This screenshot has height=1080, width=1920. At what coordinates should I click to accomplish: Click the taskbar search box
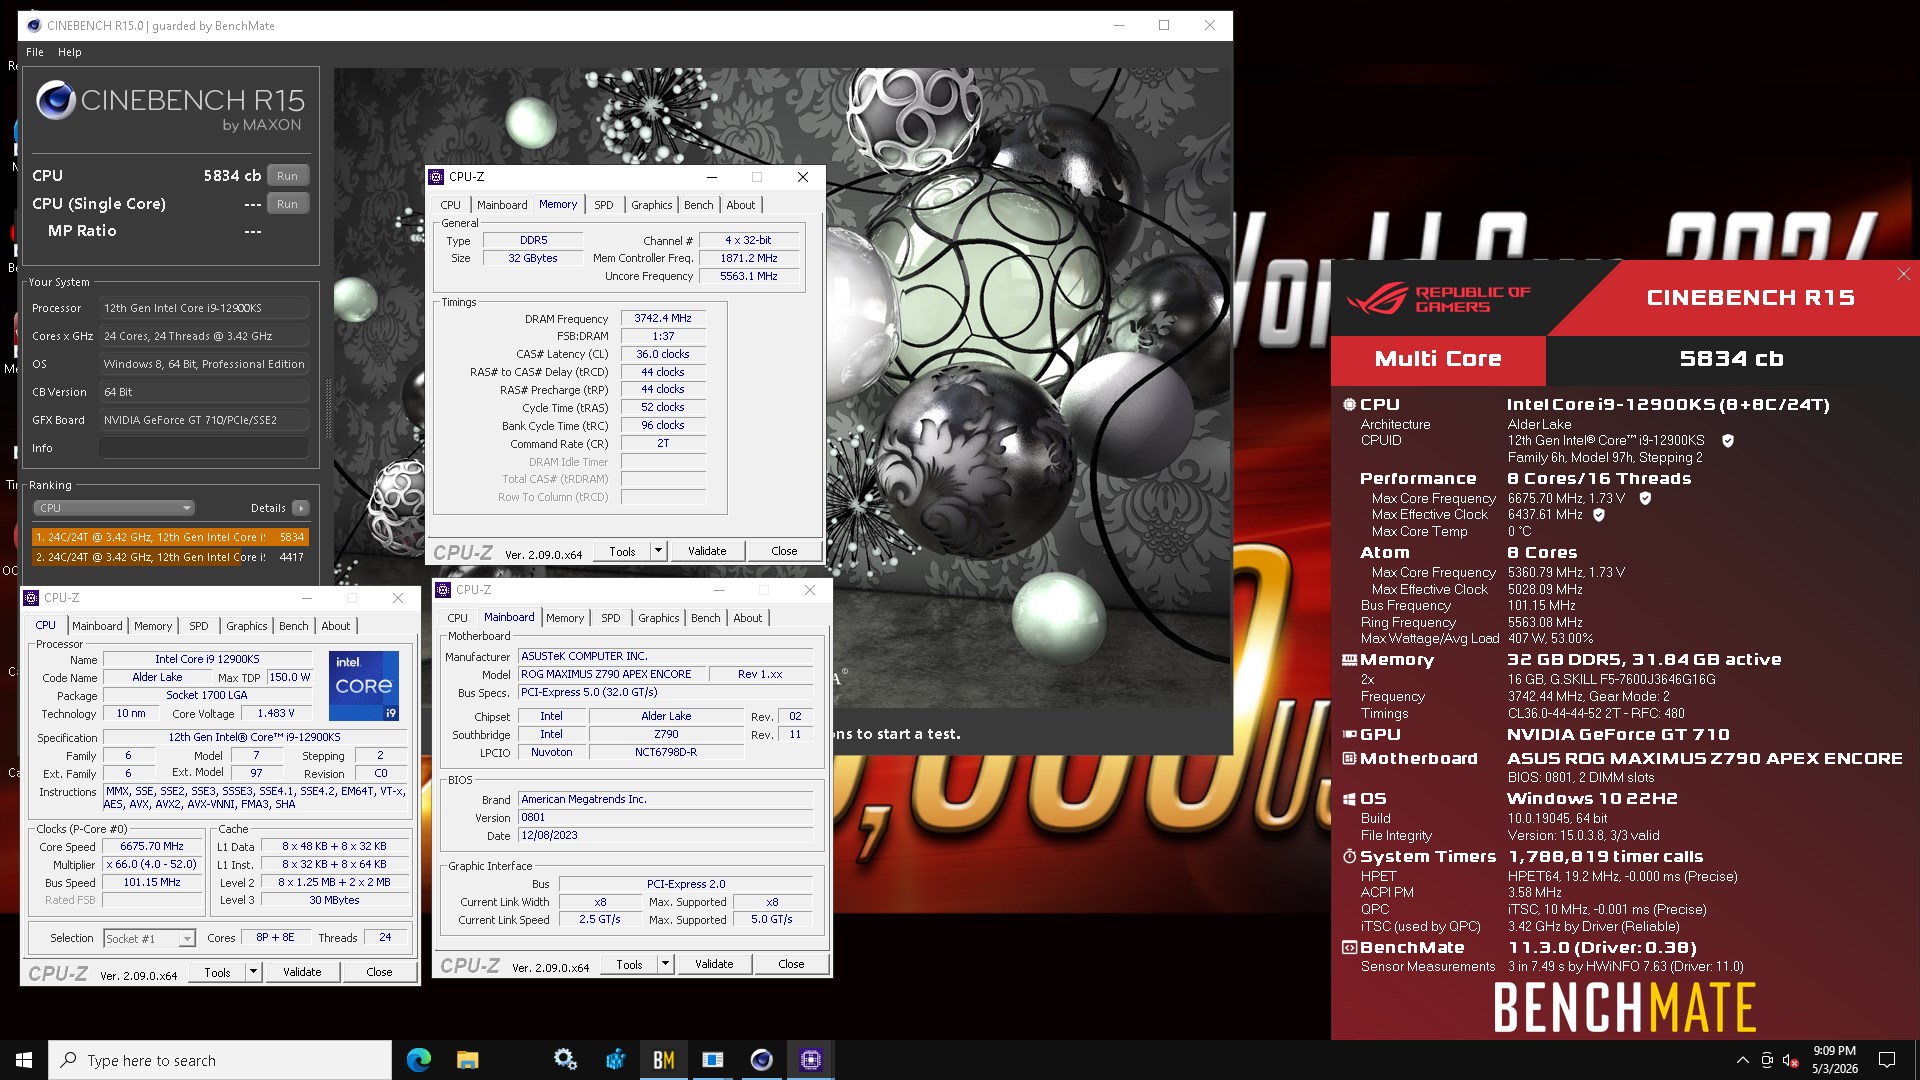220,1060
